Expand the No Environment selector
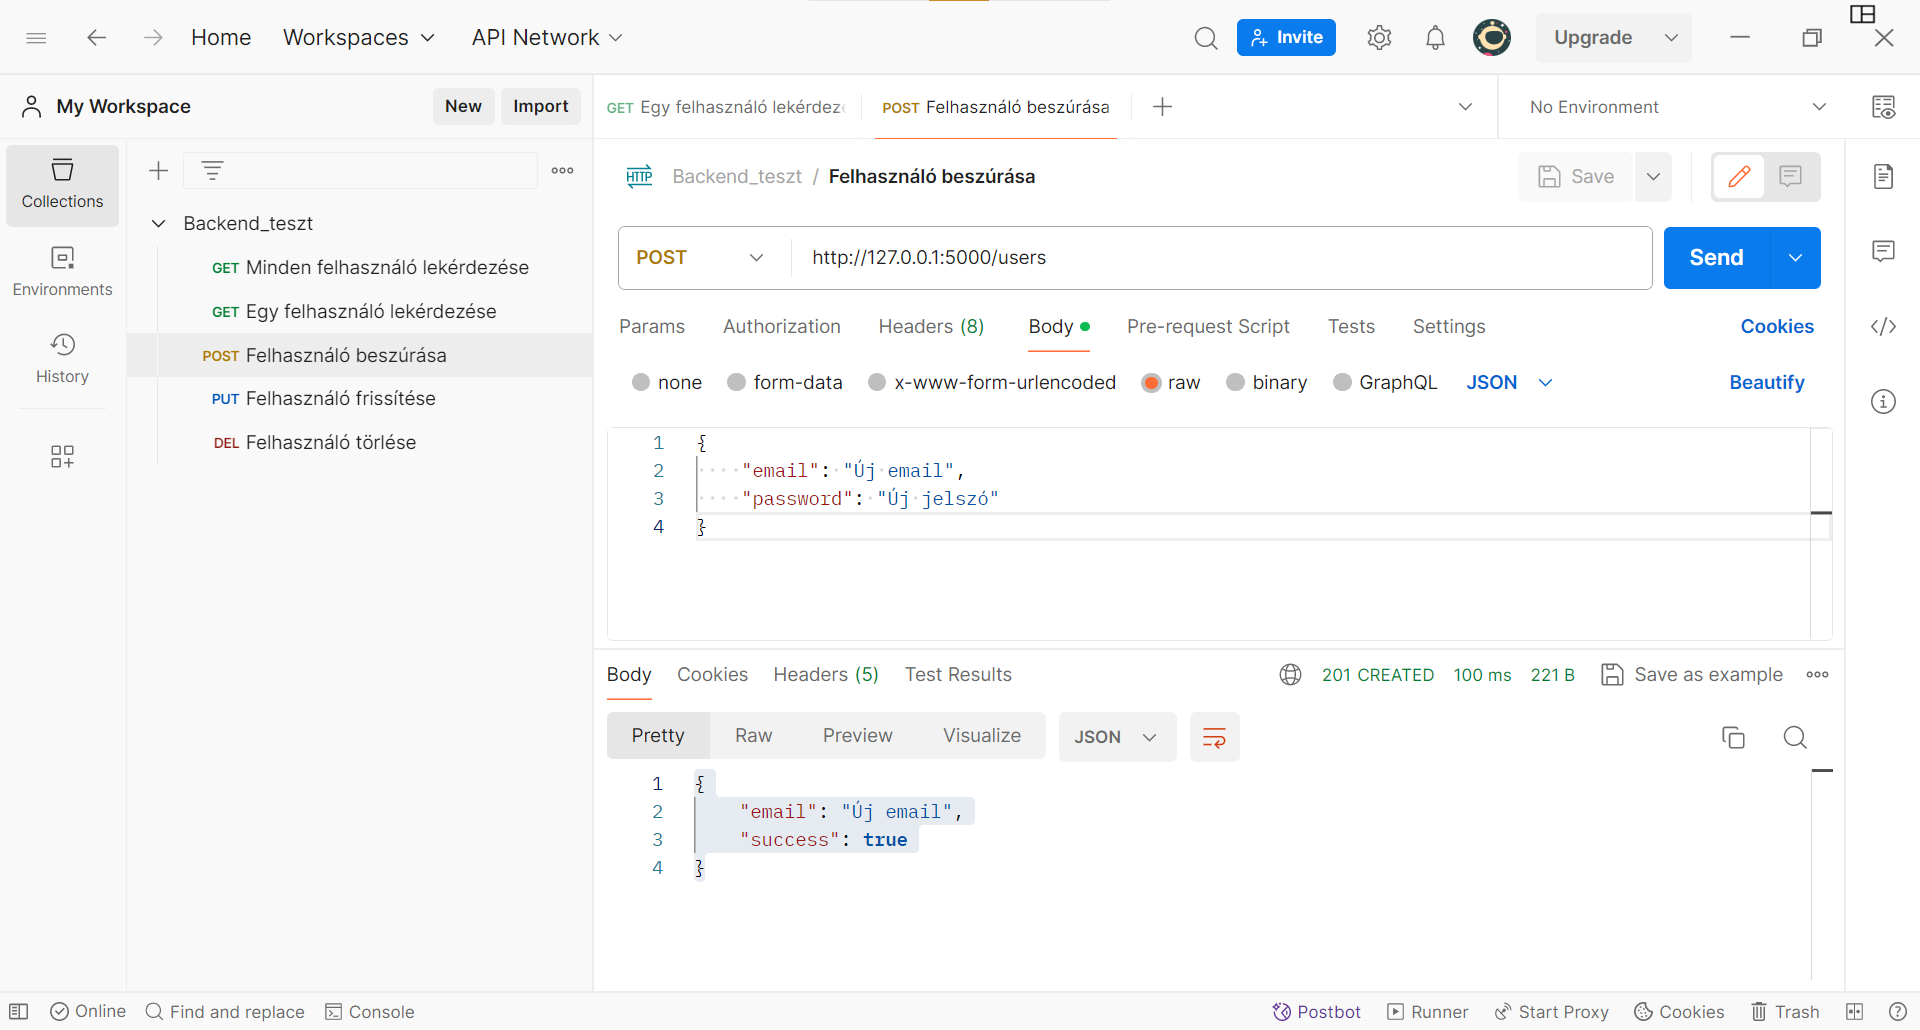Image resolution: width=1920 pixels, height=1030 pixels. [x=1676, y=107]
